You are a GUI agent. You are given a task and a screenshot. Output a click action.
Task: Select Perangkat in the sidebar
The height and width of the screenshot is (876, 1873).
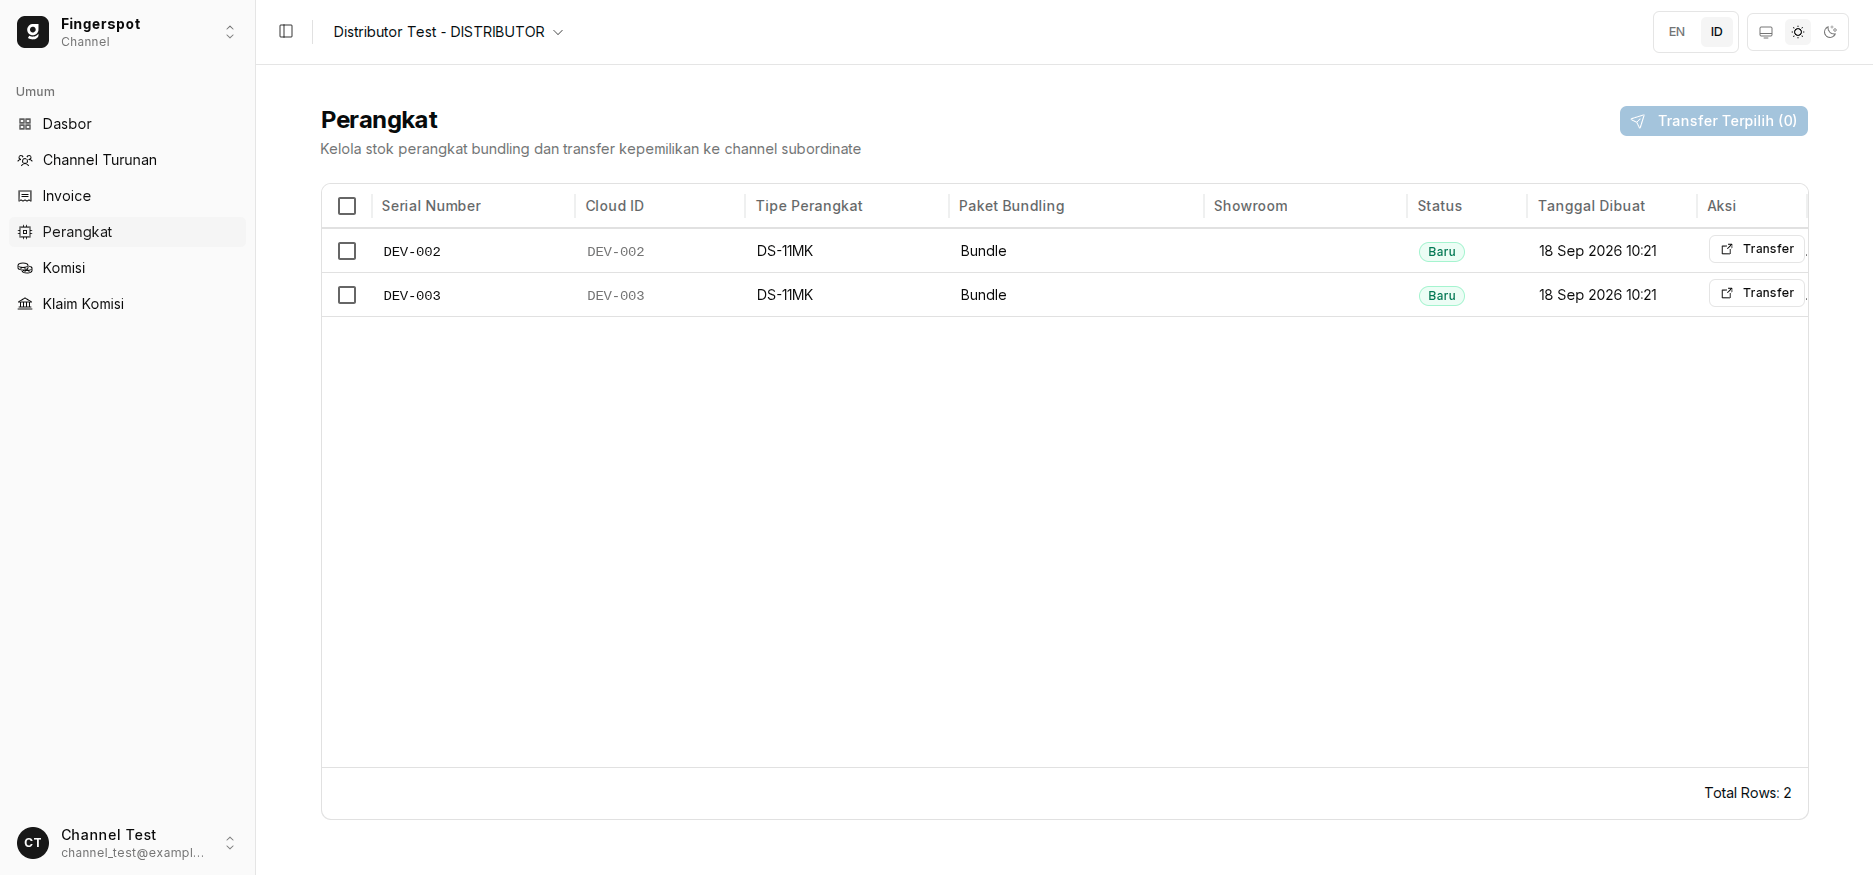(128, 232)
